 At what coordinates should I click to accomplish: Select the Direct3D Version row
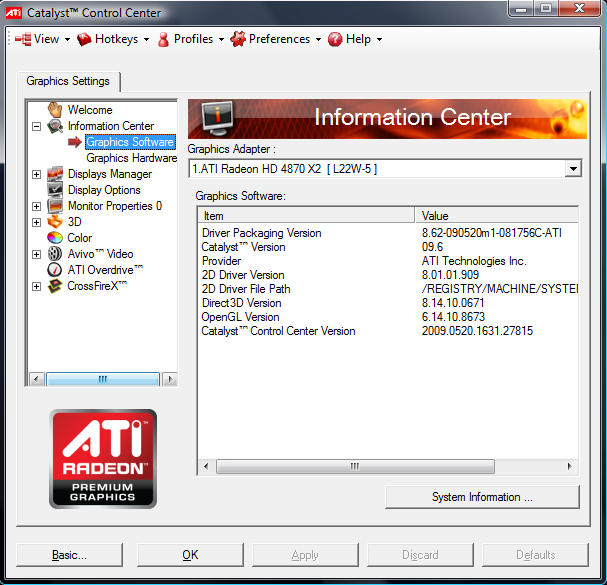388,303
